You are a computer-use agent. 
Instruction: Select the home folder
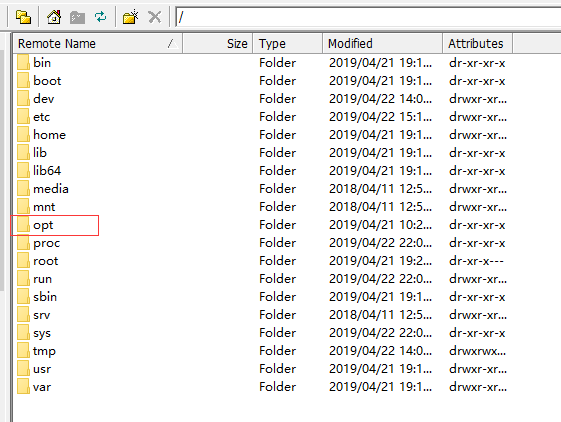point(50,135)
